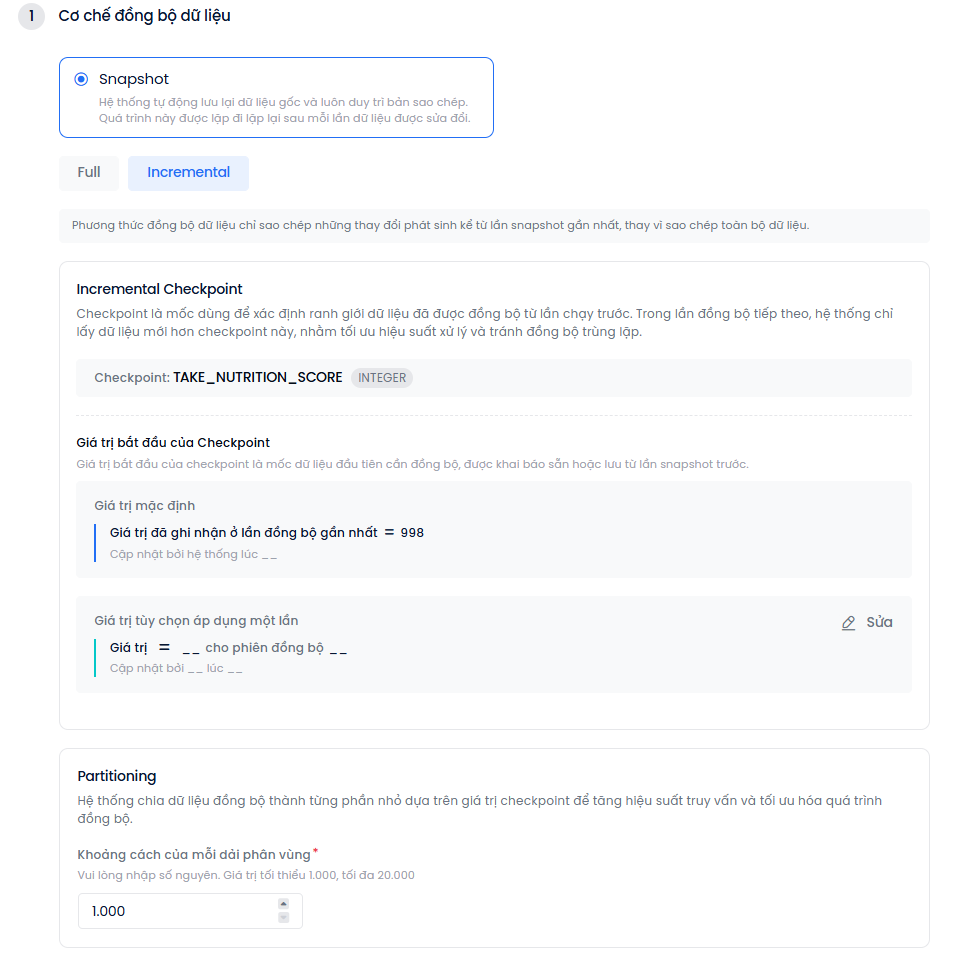The height and width of the screenshot is (962, 973).
Task: Click the TAKE_NUTRITION_SCORE checkpoint name
Action: coord(258,378)
